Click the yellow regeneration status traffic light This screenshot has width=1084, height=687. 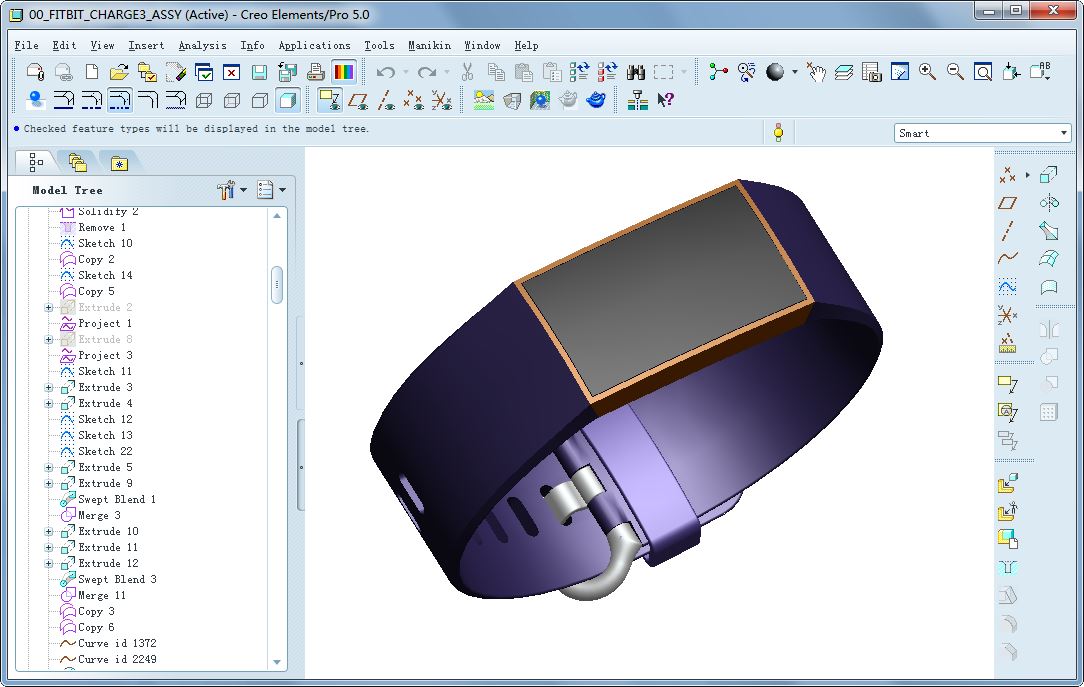pyautogui.click(x=778, y=133)
